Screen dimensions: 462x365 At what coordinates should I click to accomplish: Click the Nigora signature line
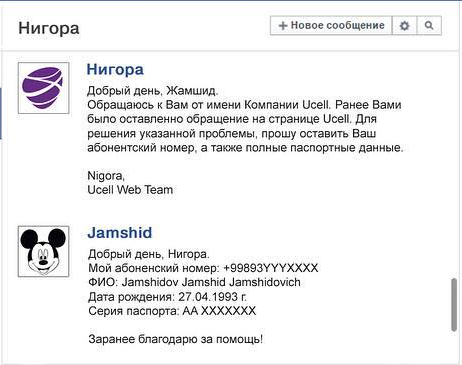pos(106,176)
